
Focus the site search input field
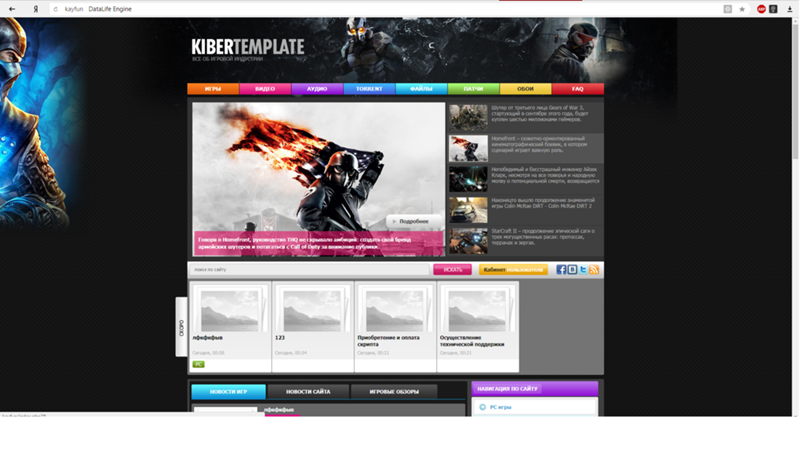pos(309,269)
